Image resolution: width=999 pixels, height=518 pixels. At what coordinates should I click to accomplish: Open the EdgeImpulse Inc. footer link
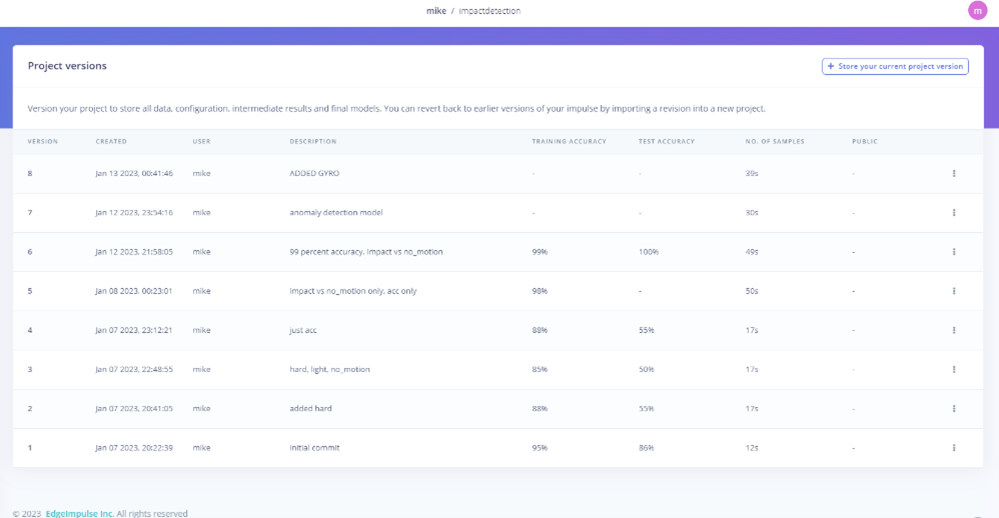79,513
